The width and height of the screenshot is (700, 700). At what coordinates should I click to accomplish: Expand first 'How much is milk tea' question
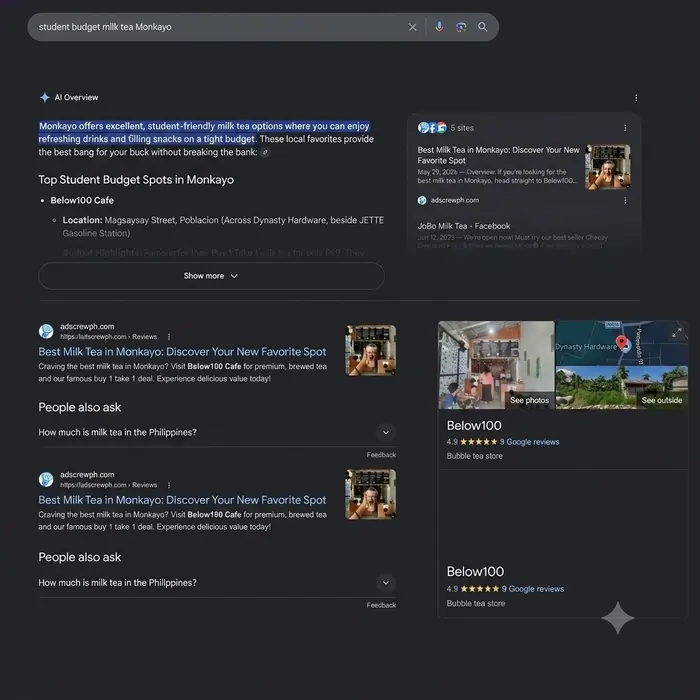217,432
